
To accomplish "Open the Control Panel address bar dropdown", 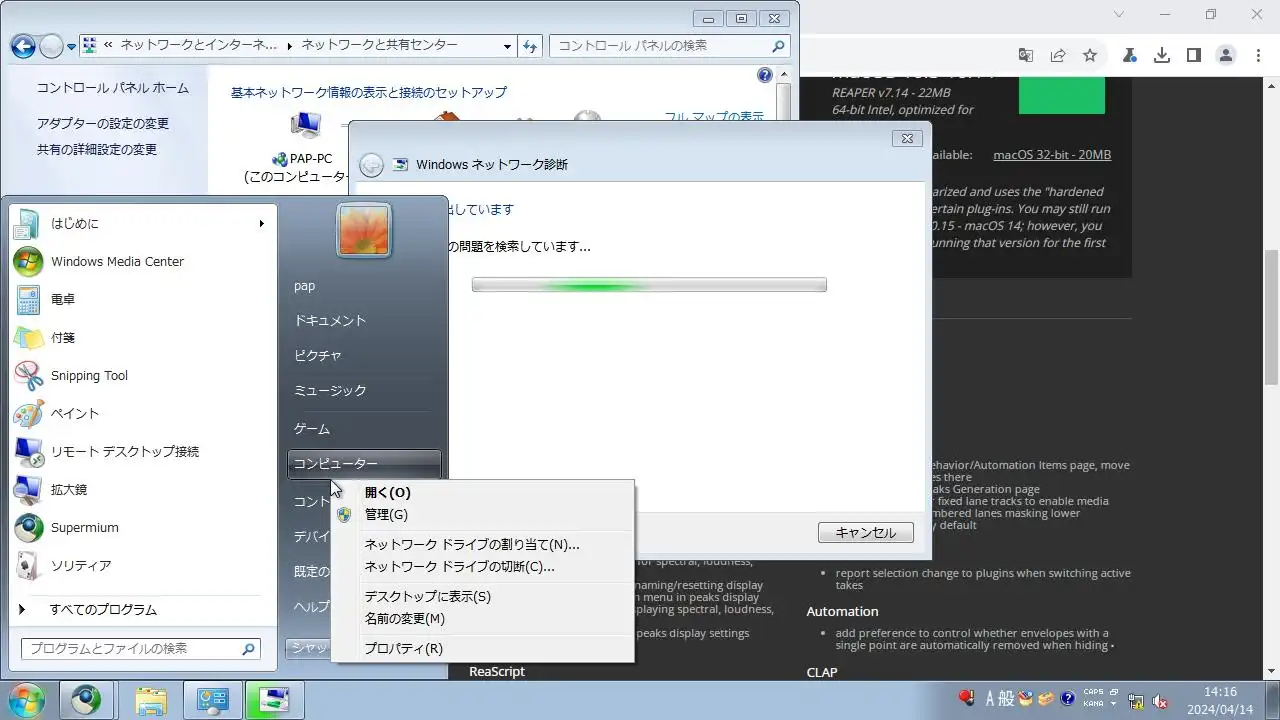I will (508, 46).
